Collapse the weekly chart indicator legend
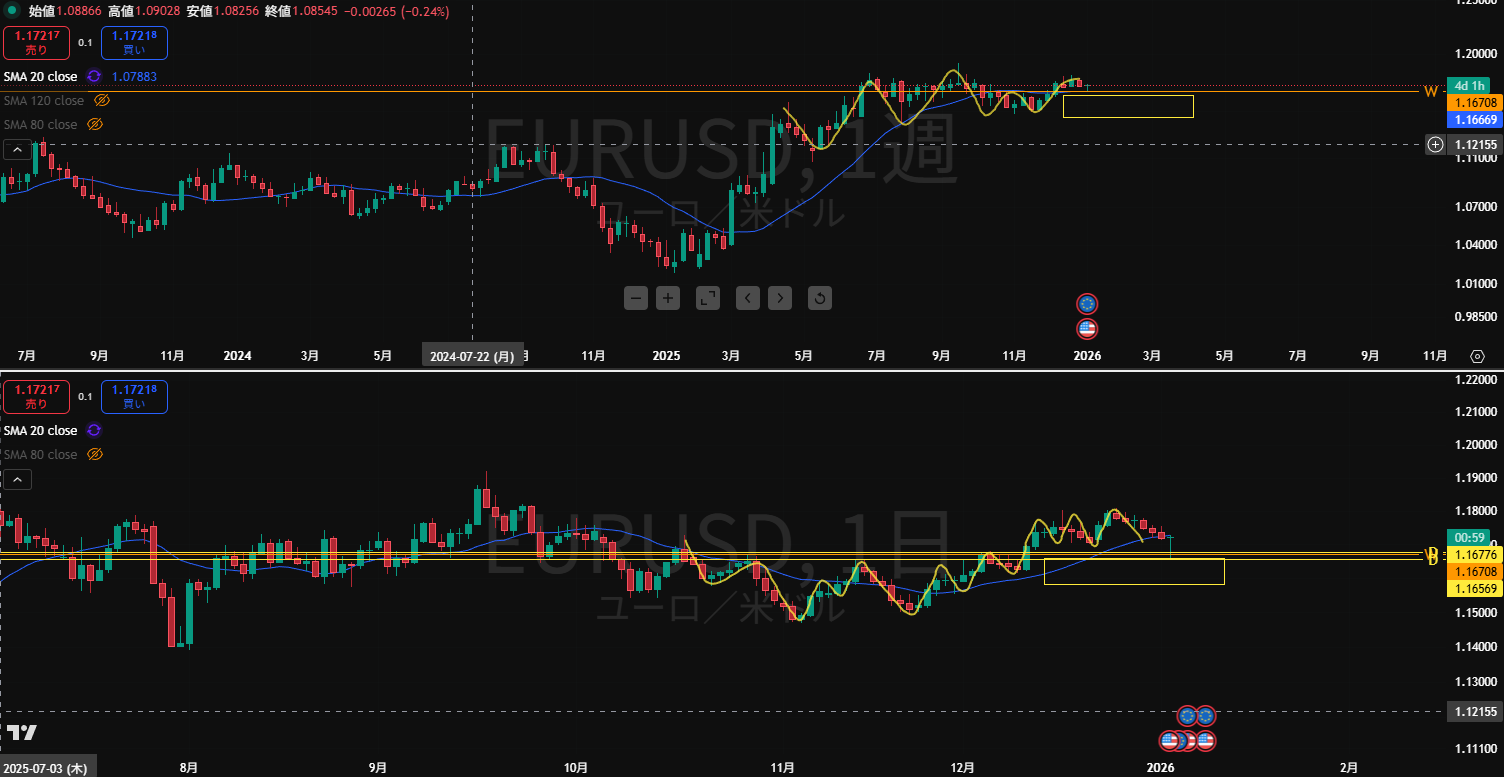Image resolution: width=1504 pixels, height=777 pixels. click(16, 150)
